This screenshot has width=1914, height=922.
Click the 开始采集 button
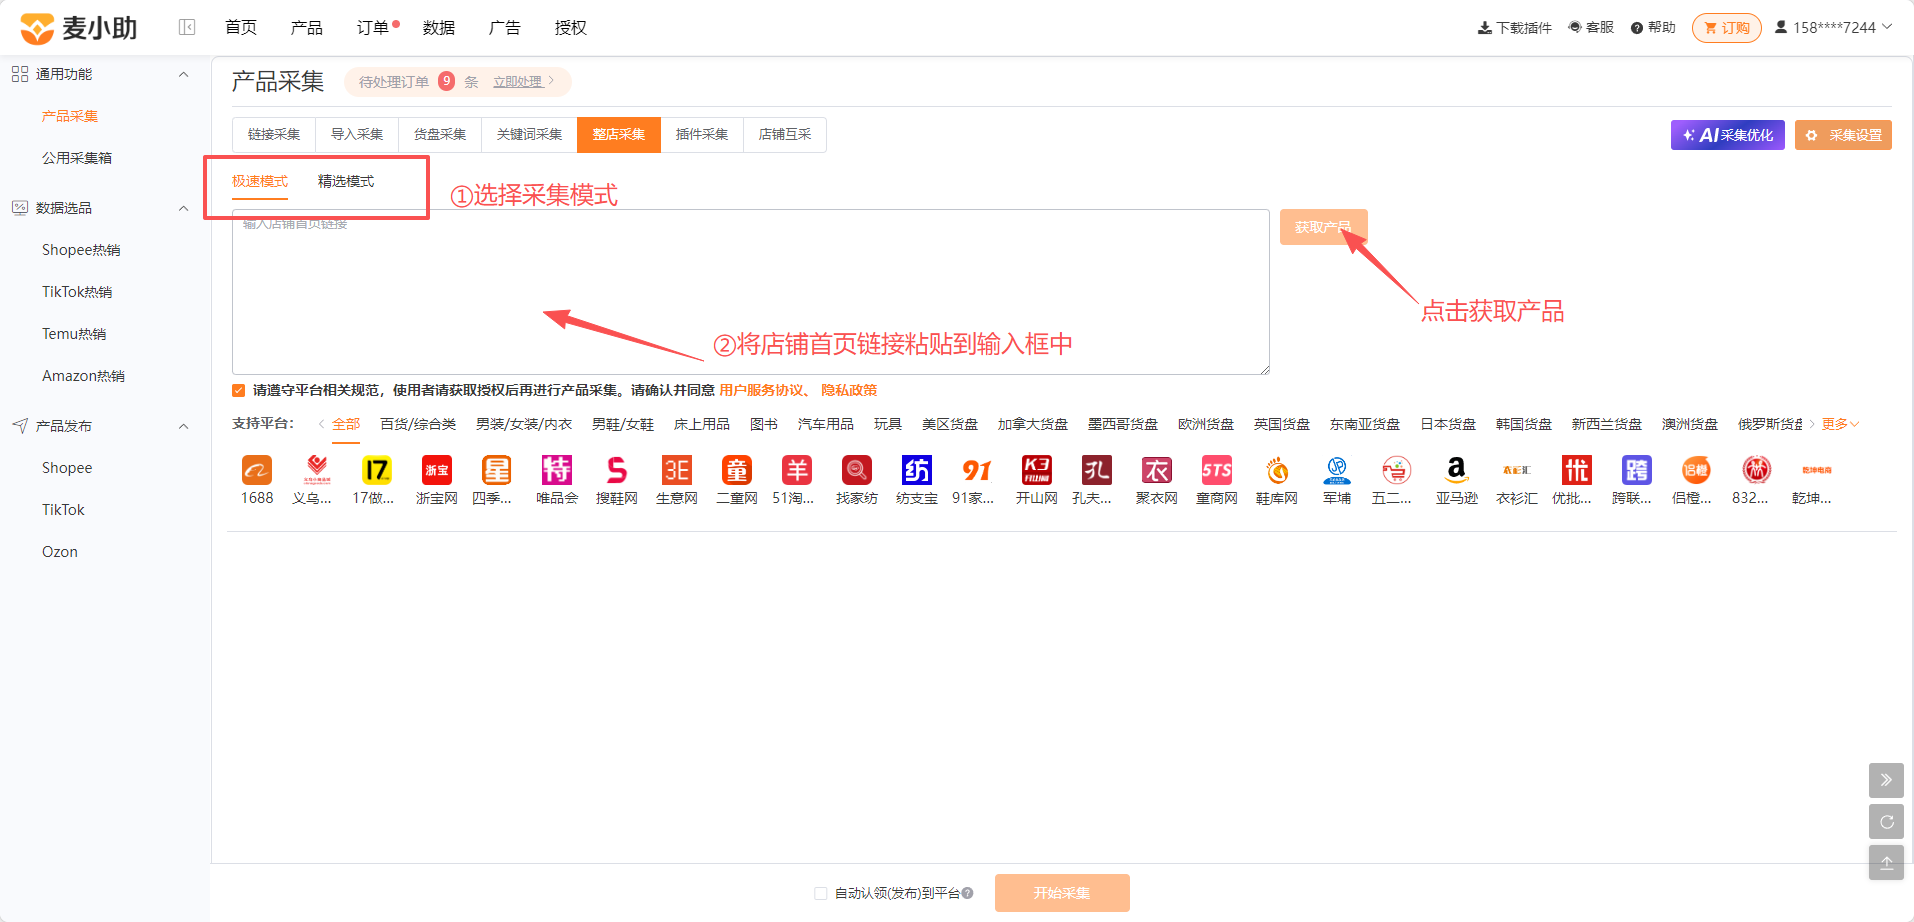[x=1062, y=893]
